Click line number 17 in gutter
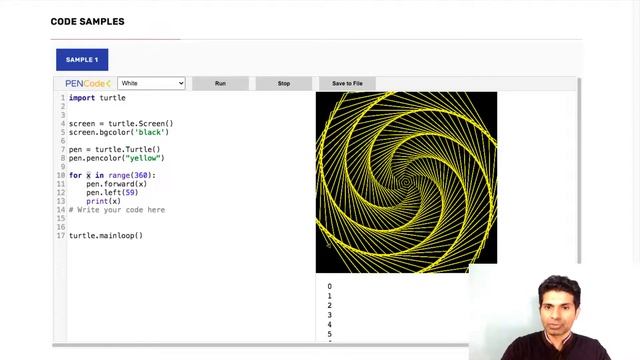Screen dimensions: 640x360 click(x=61, y=236)
